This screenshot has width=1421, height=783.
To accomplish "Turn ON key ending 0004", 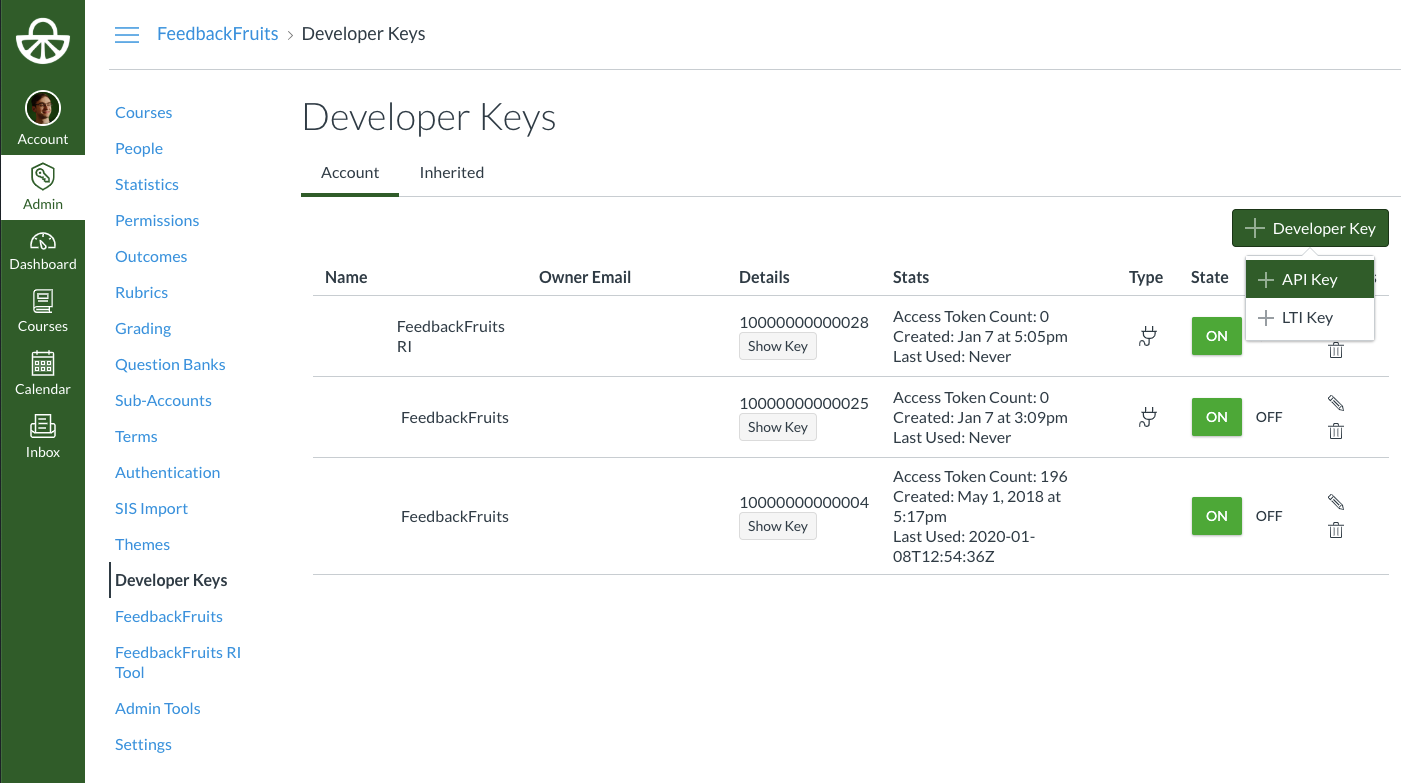I will click(1217, 516).
